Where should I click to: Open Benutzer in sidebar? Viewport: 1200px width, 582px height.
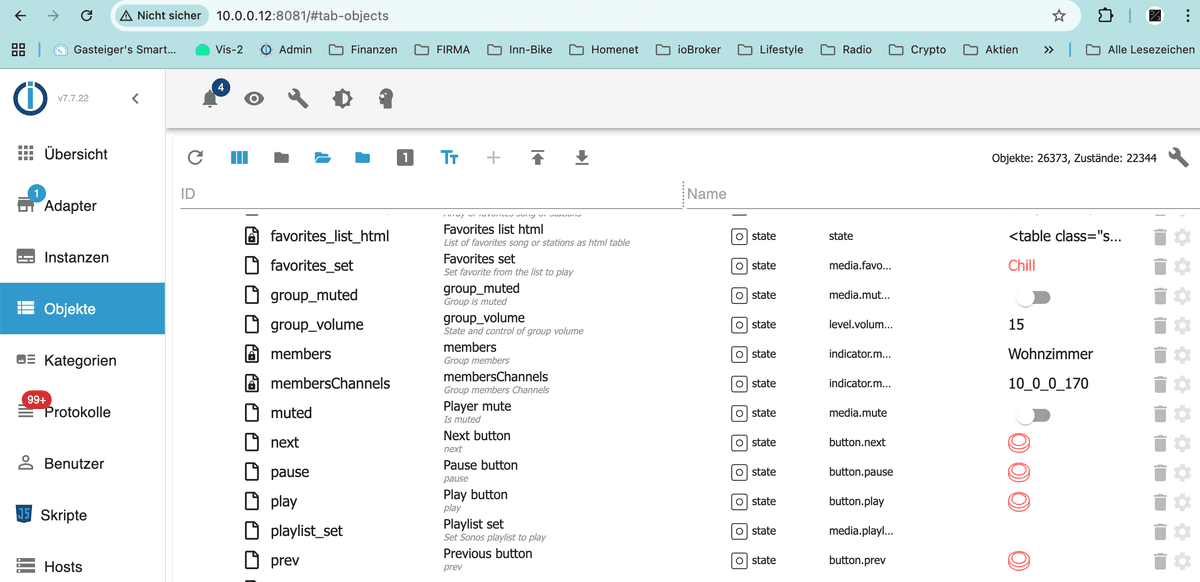coord(82,463)
